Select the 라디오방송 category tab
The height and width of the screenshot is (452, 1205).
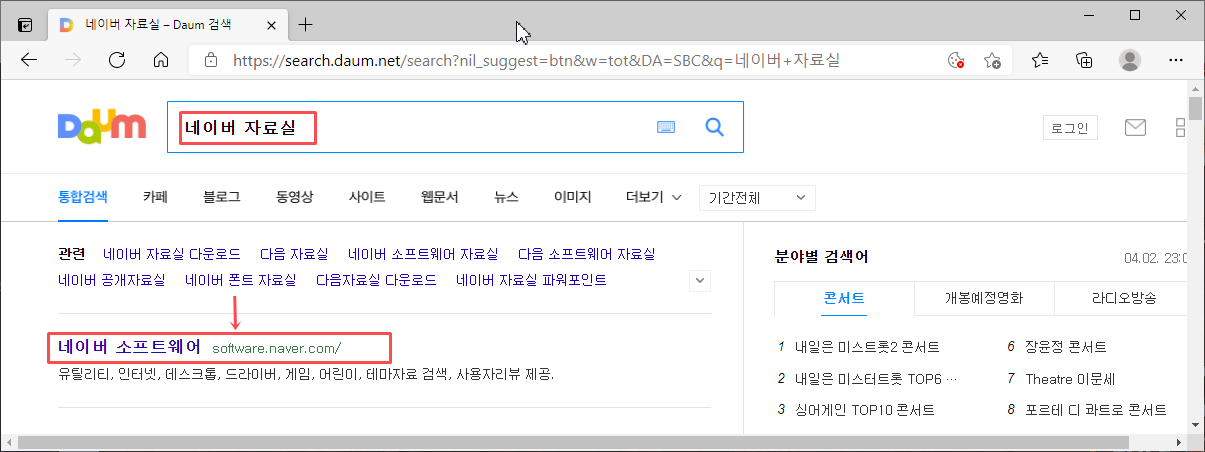point(1124,298)
